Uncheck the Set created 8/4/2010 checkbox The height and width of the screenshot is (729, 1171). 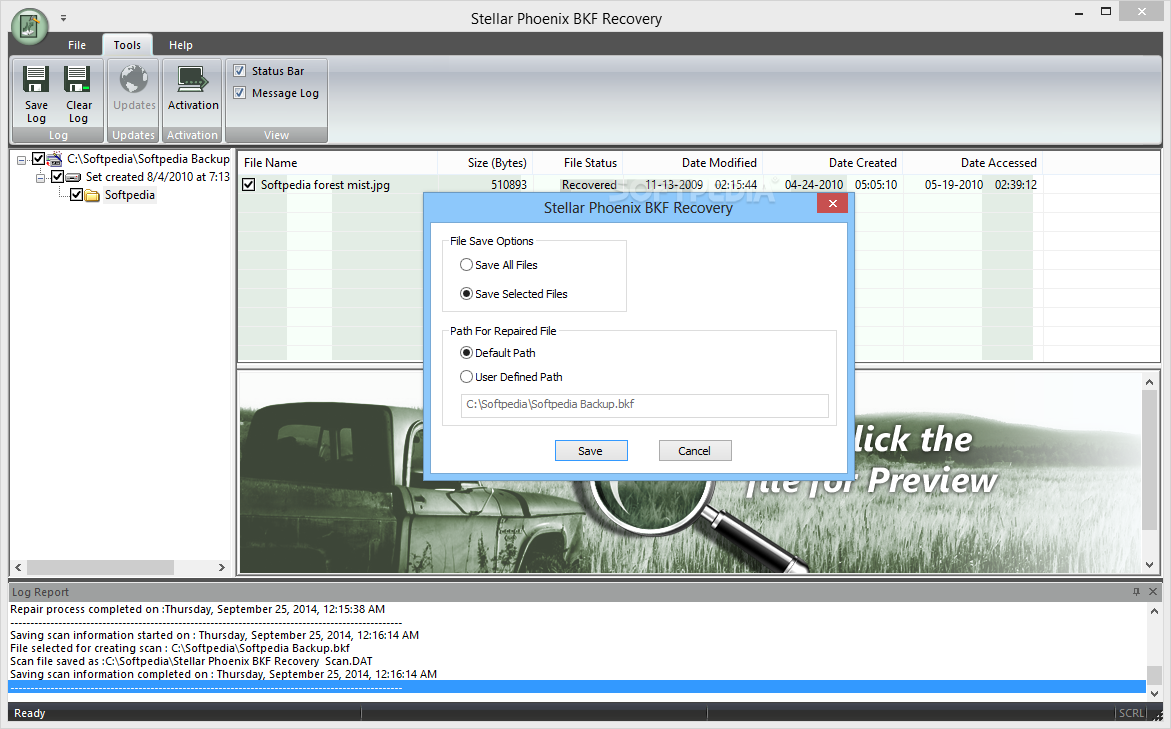(58, 177)
